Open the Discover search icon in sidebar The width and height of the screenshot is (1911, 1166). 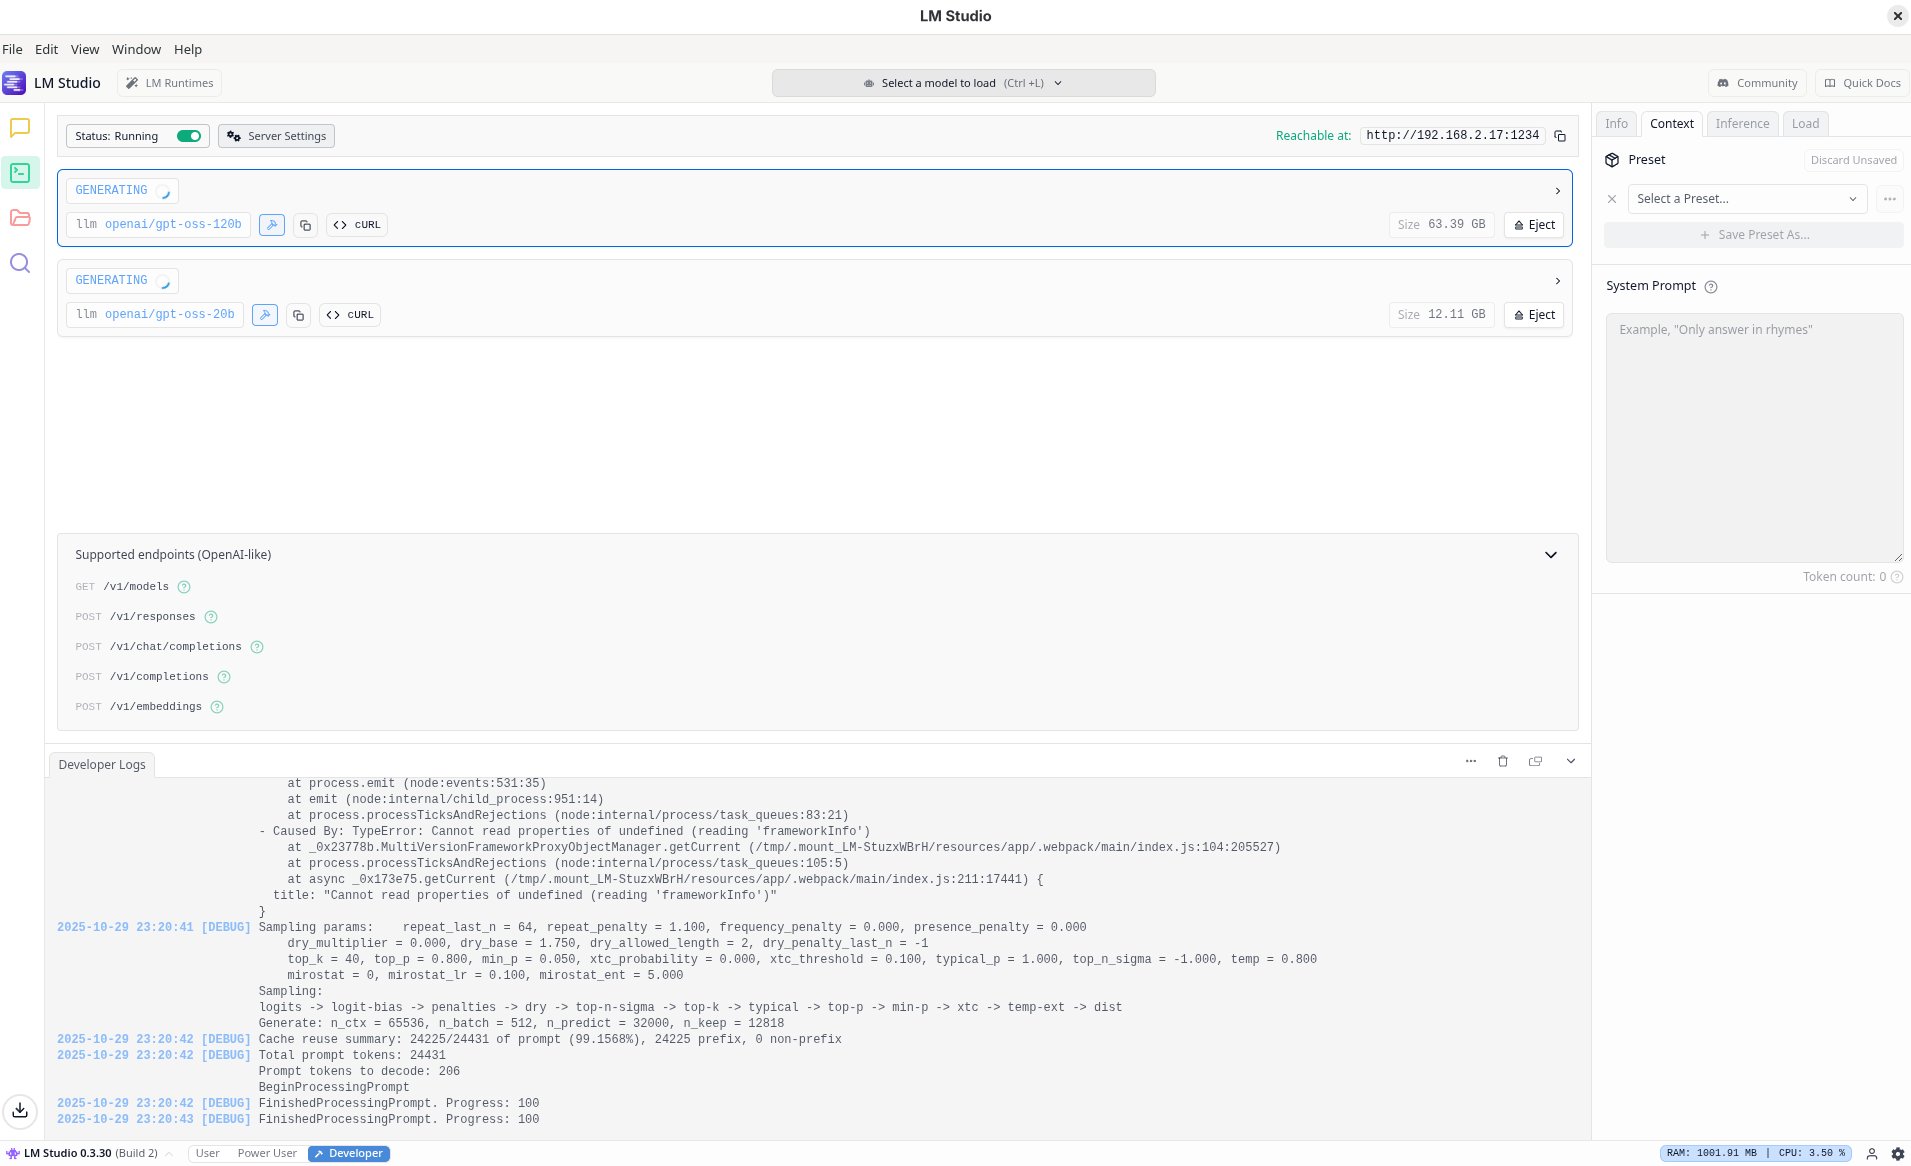click(20, 263)
